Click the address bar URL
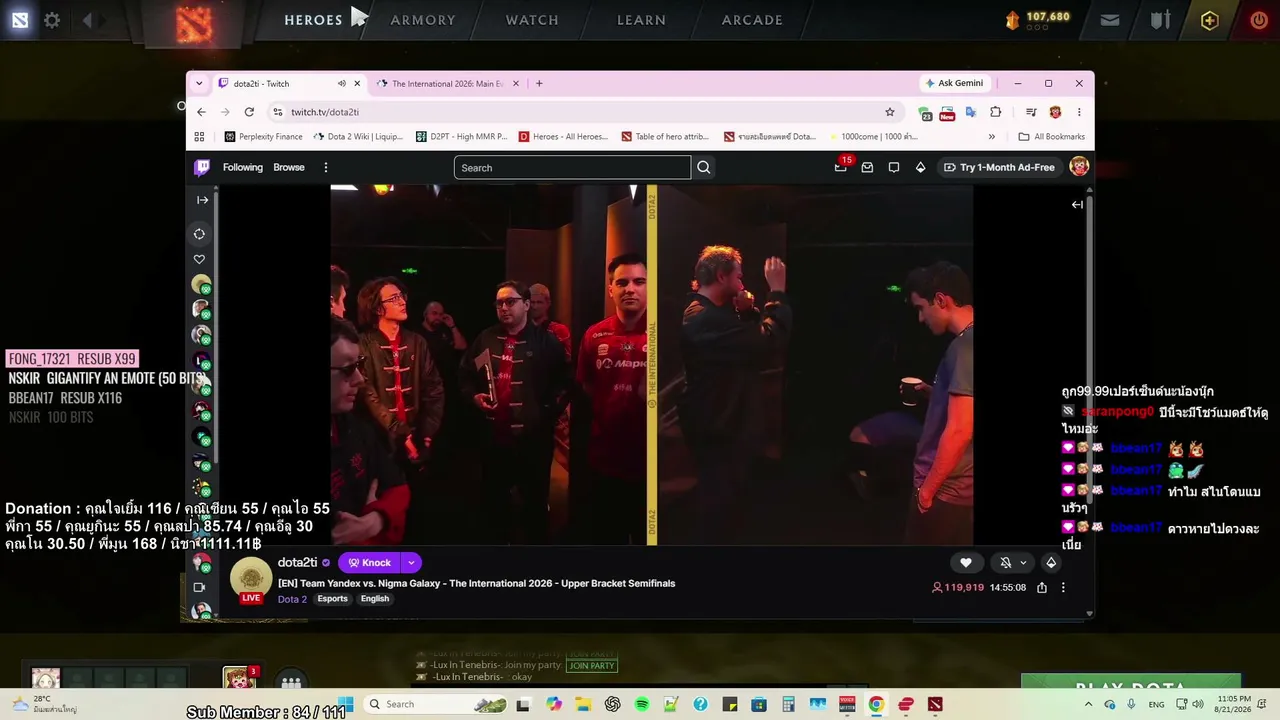This screenshot has width=1280, height=720. coord(325,112)
